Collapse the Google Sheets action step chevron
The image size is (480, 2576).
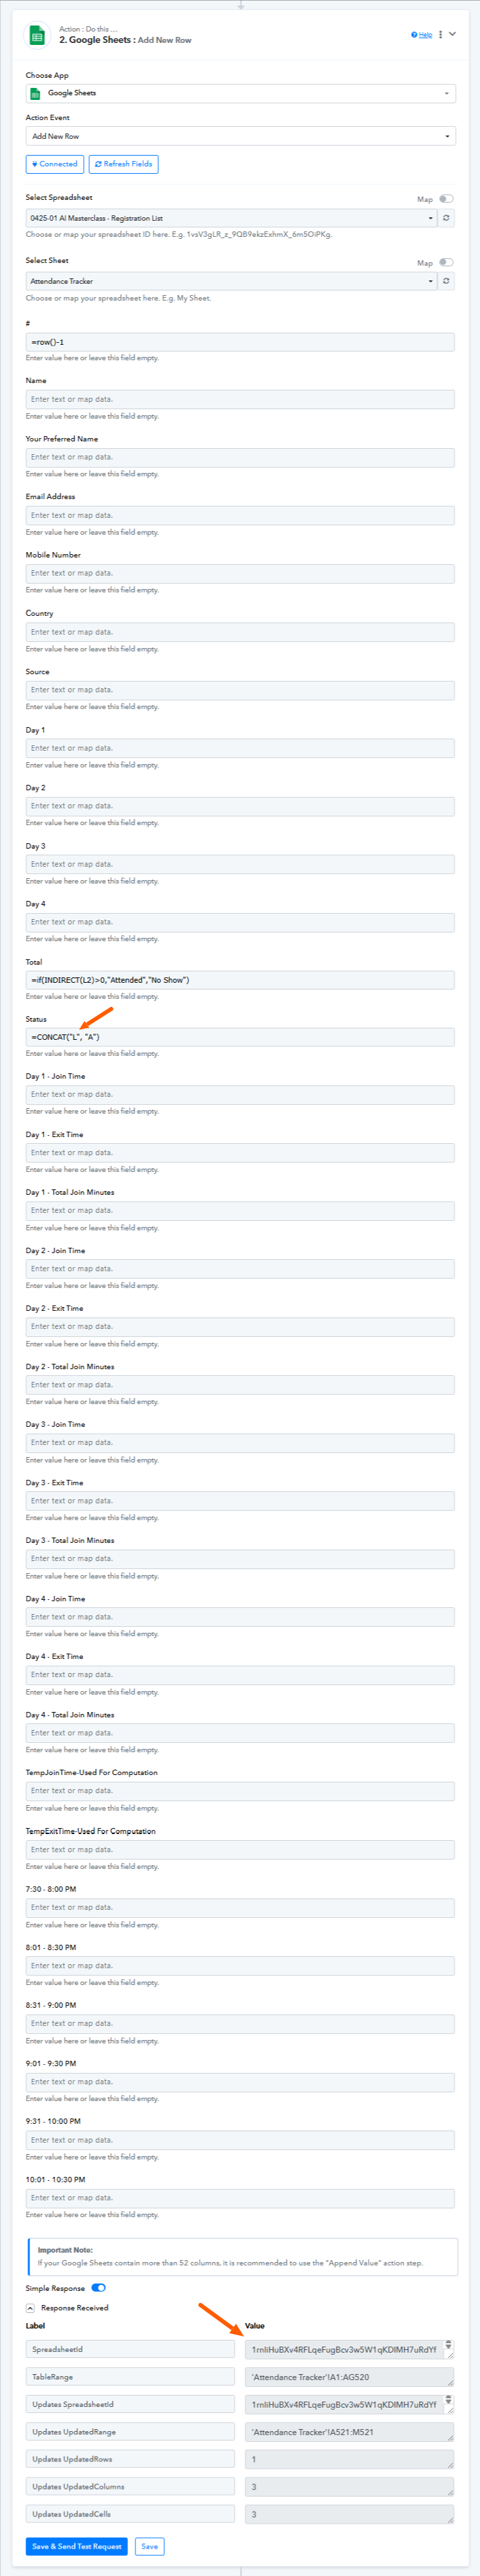click(452, 34)
